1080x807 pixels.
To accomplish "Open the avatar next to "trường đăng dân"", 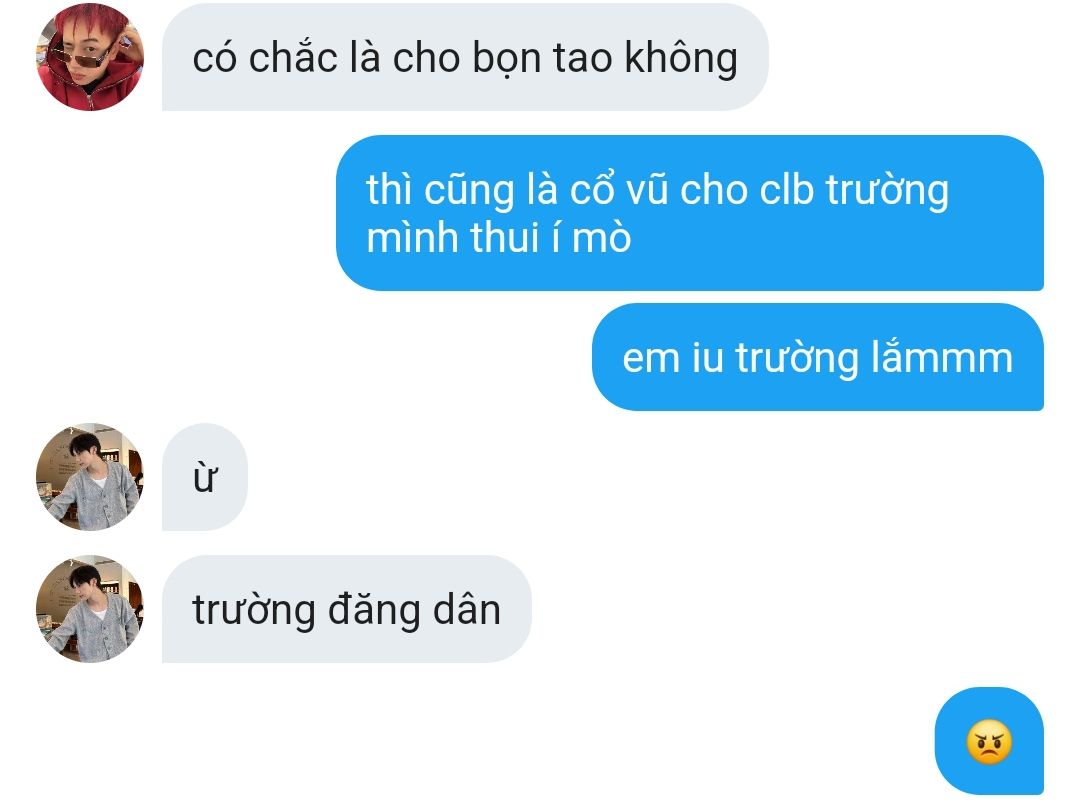I will click(x=90, y=609).
